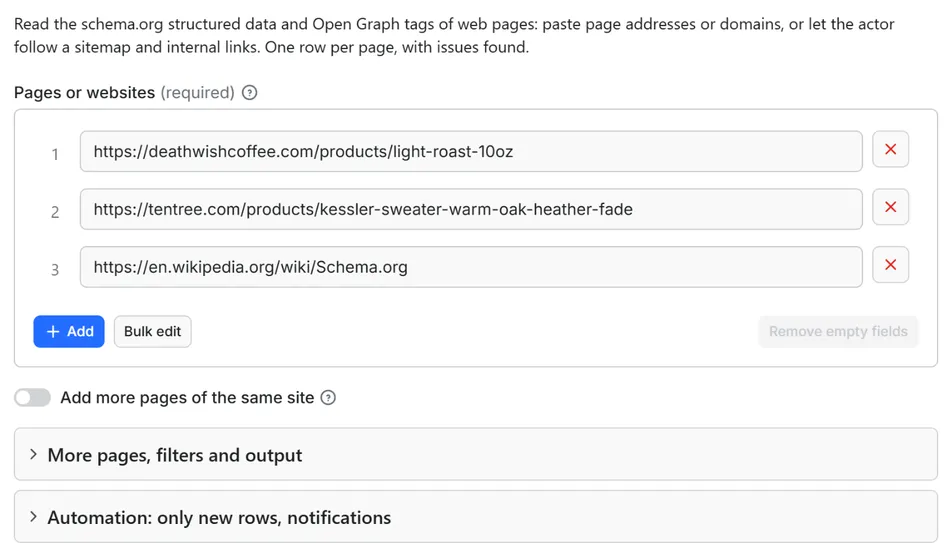Expand Automation: only new rows, notifications section
Image resolution: width=952 pixels, height=543 pixels.
[476, 517]
